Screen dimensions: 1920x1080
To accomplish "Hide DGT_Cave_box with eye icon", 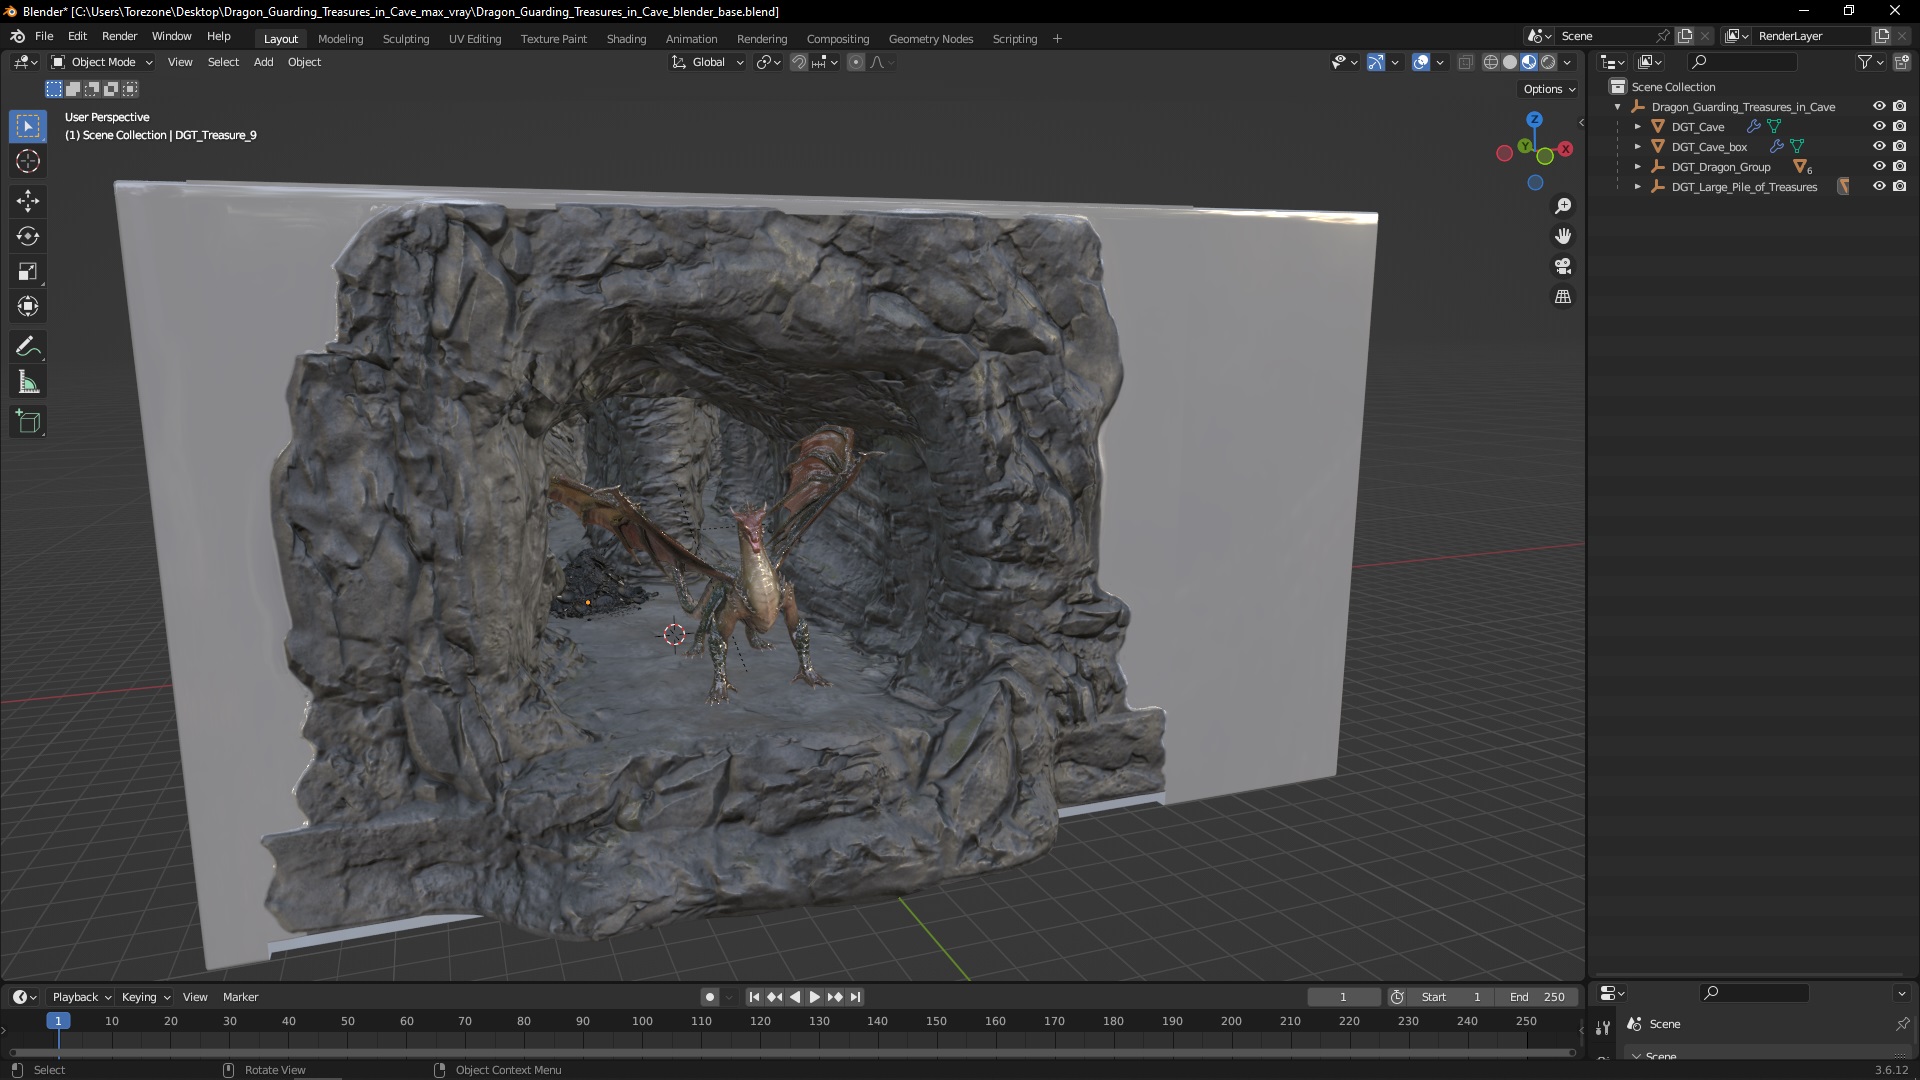I will tap(1879, 146).
